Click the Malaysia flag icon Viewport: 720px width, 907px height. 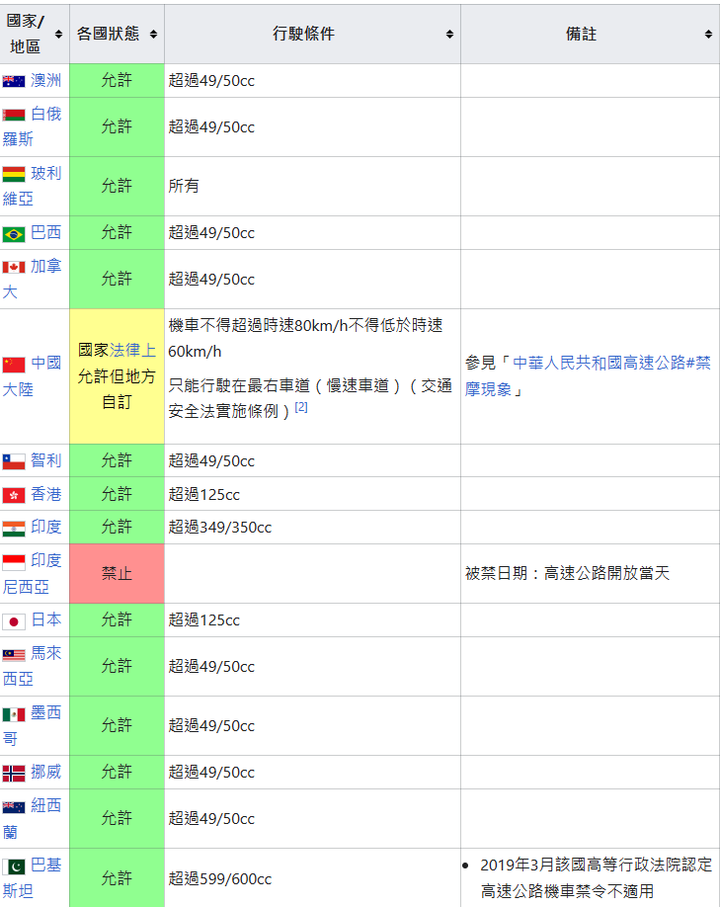coord(14,655)
